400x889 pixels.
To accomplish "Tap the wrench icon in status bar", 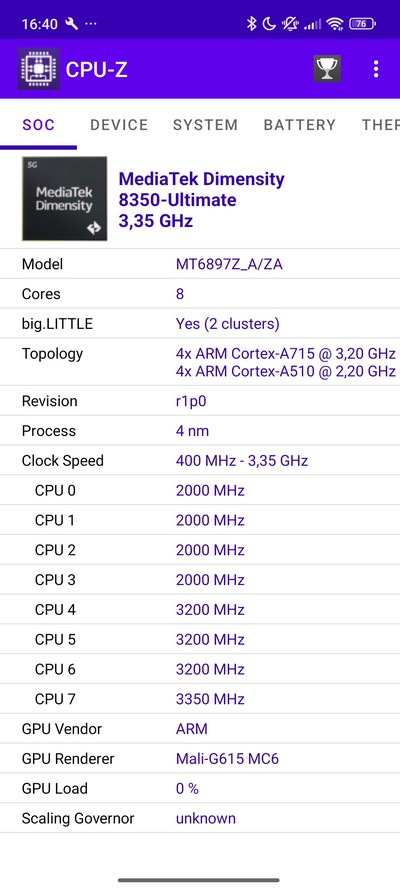I will [72, 24].
